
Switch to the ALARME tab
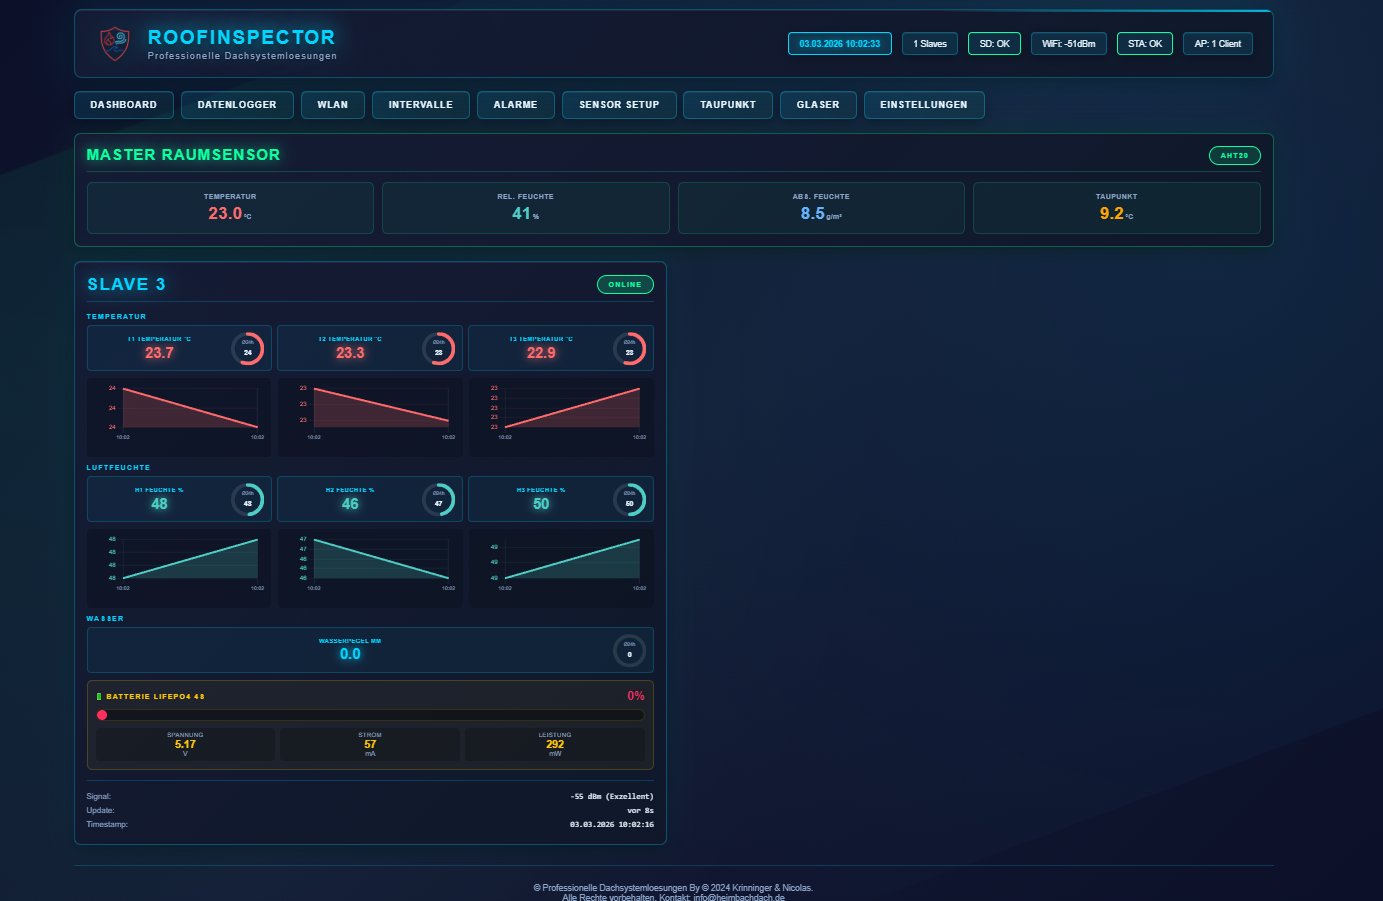[516, 104]
